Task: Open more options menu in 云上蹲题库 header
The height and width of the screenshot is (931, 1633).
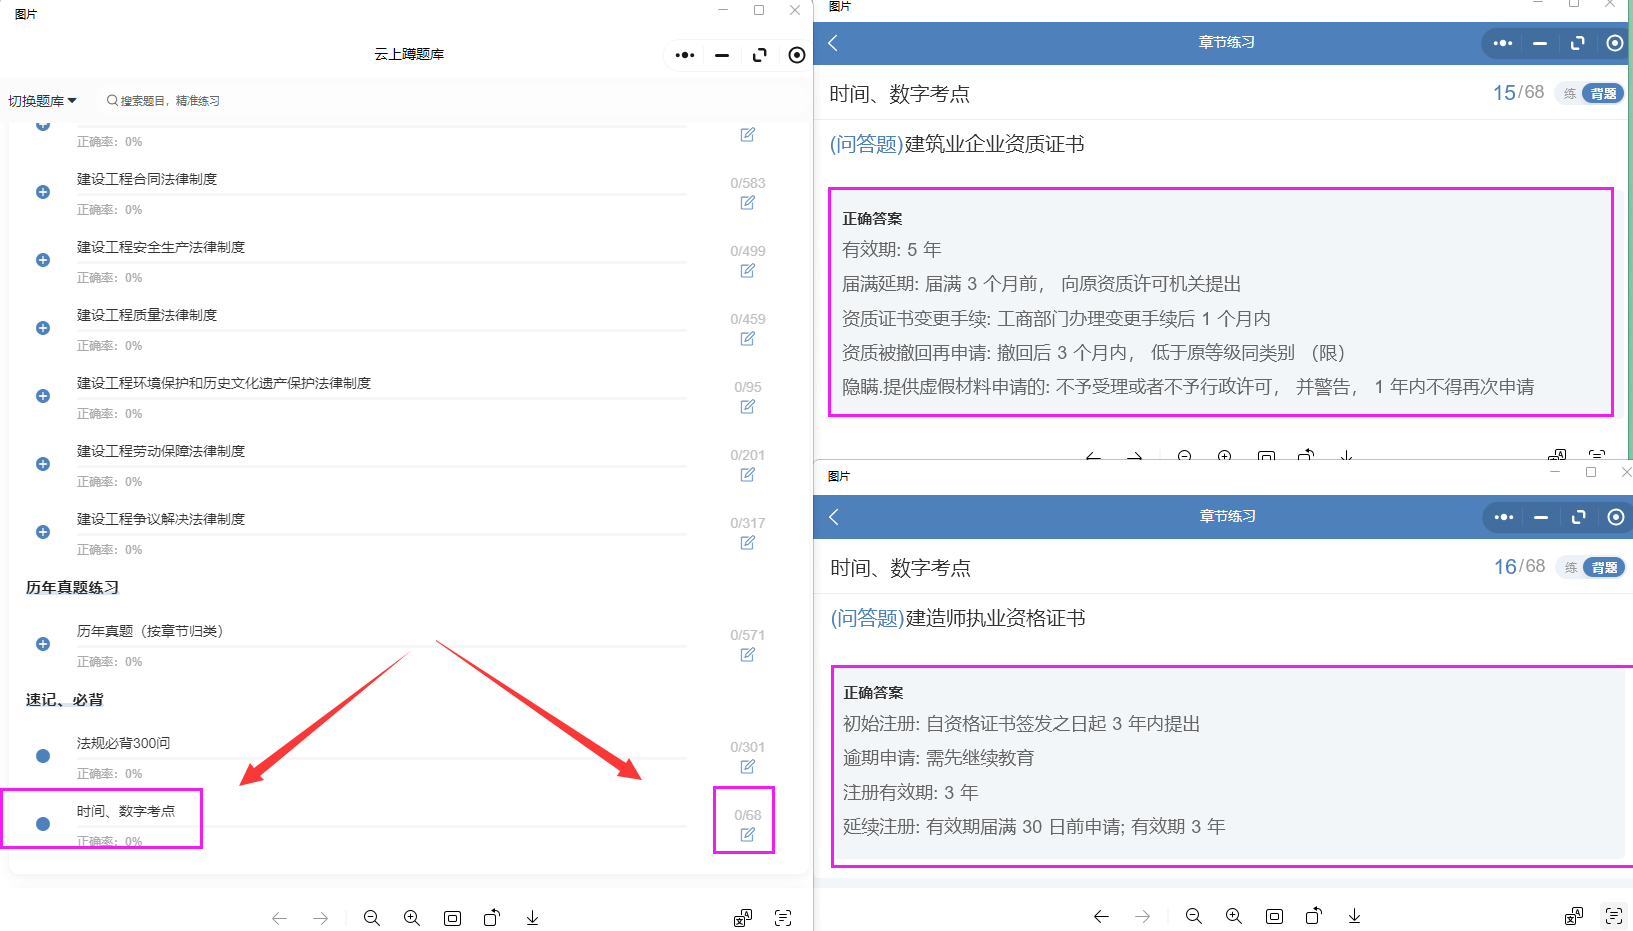Action: click(685, 55)
